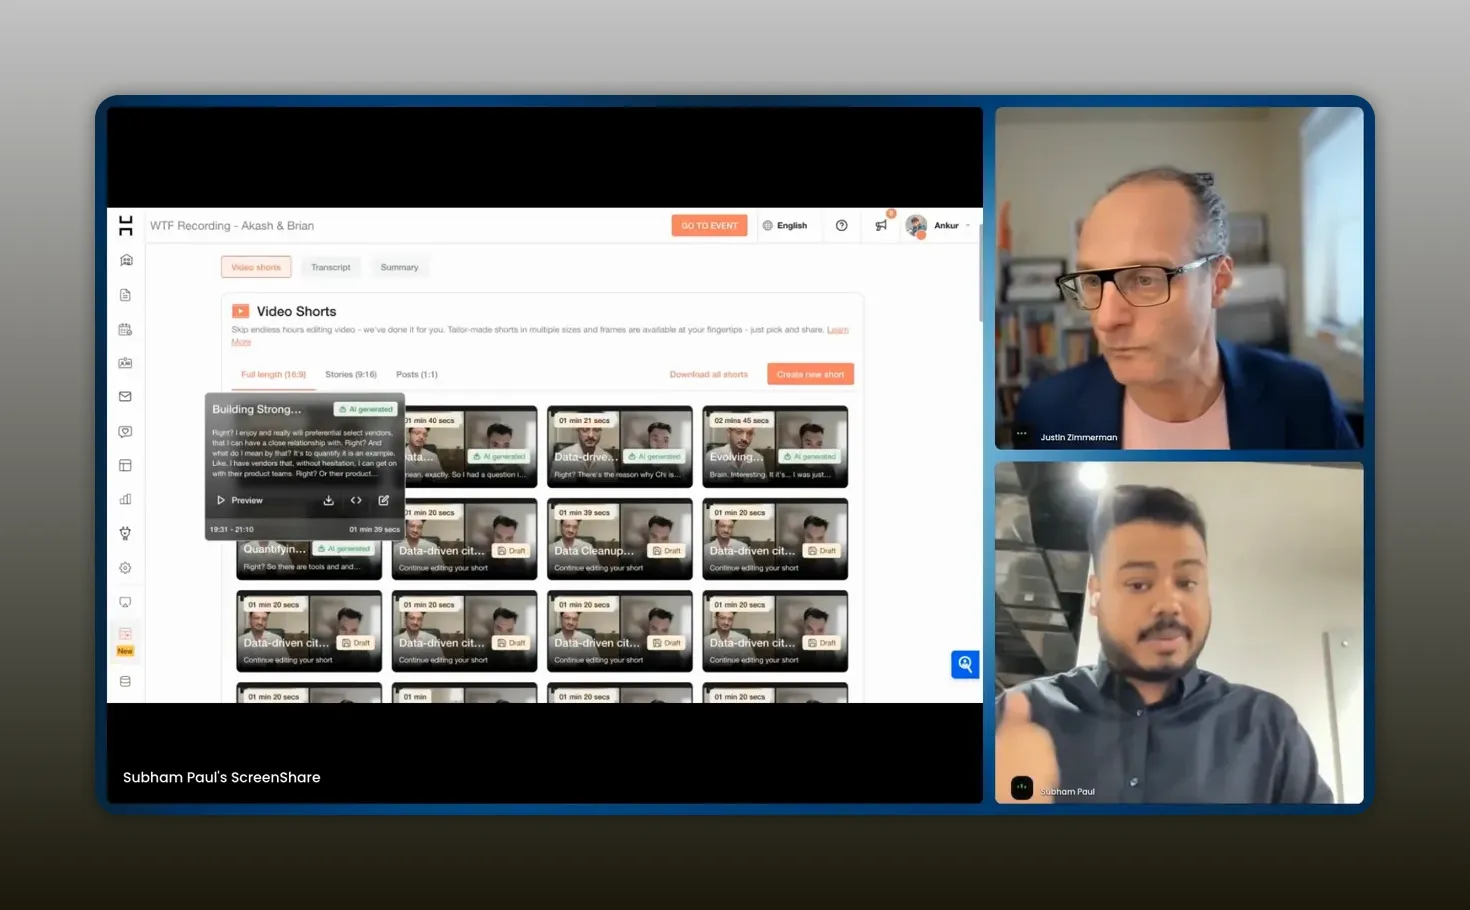Edit the Building Strong short with pencil icon
This screenshot has height=910, width=1470.
tap(384, 500)
